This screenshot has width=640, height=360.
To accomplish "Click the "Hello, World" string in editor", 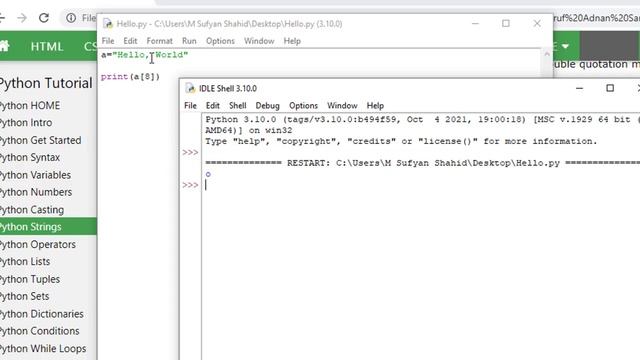I will pos(150,55).
